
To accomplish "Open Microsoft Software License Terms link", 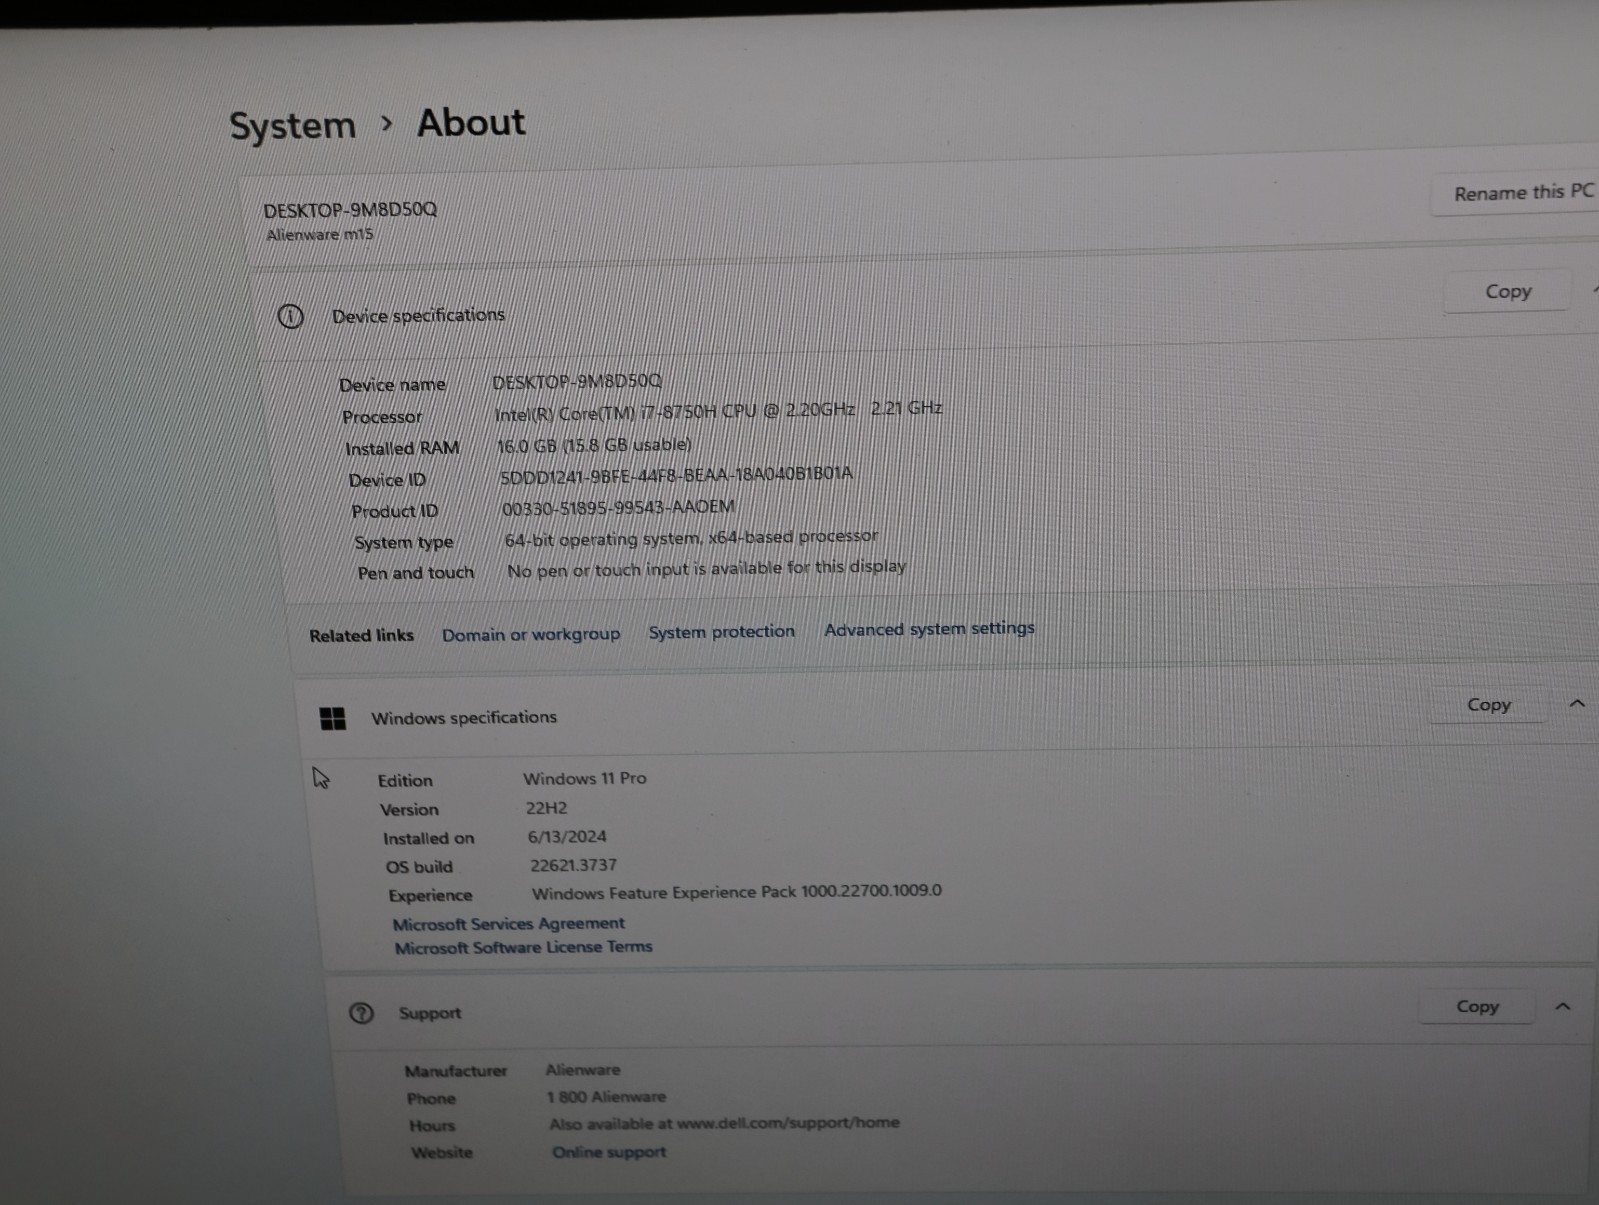I will point(523,947).
